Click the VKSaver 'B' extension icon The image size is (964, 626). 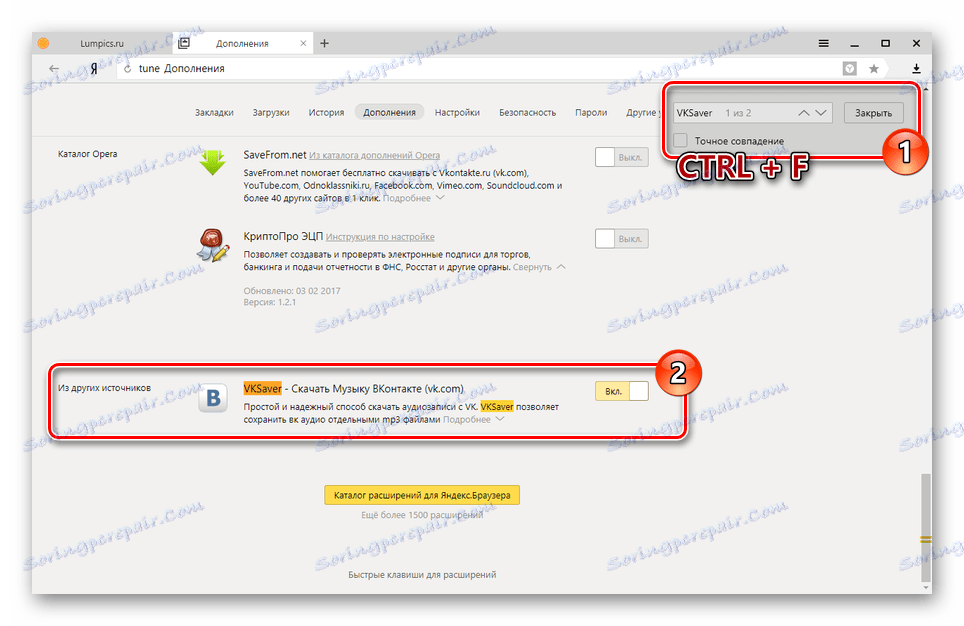[x=213, y=398]
